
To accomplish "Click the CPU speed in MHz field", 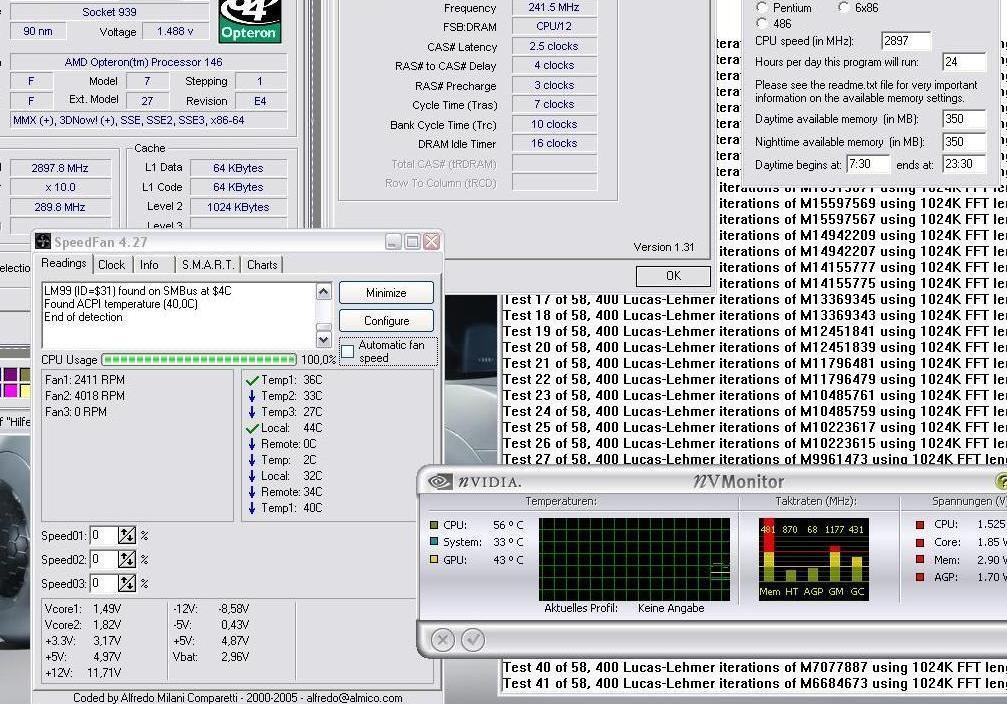I will 906,41.
